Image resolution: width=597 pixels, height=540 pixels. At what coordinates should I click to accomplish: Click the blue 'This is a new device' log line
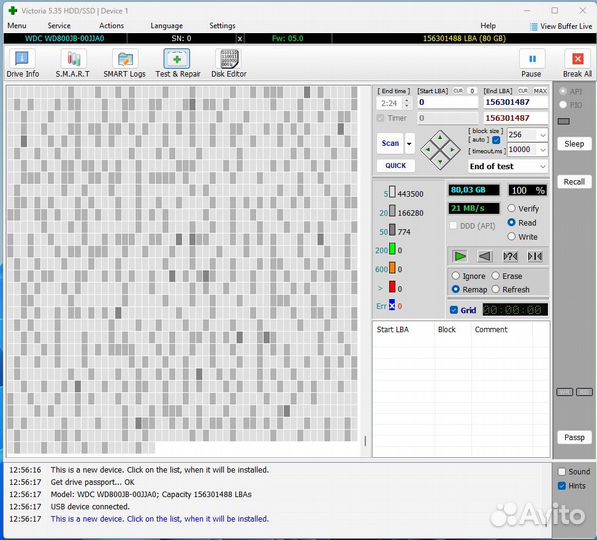pos(160,519)
